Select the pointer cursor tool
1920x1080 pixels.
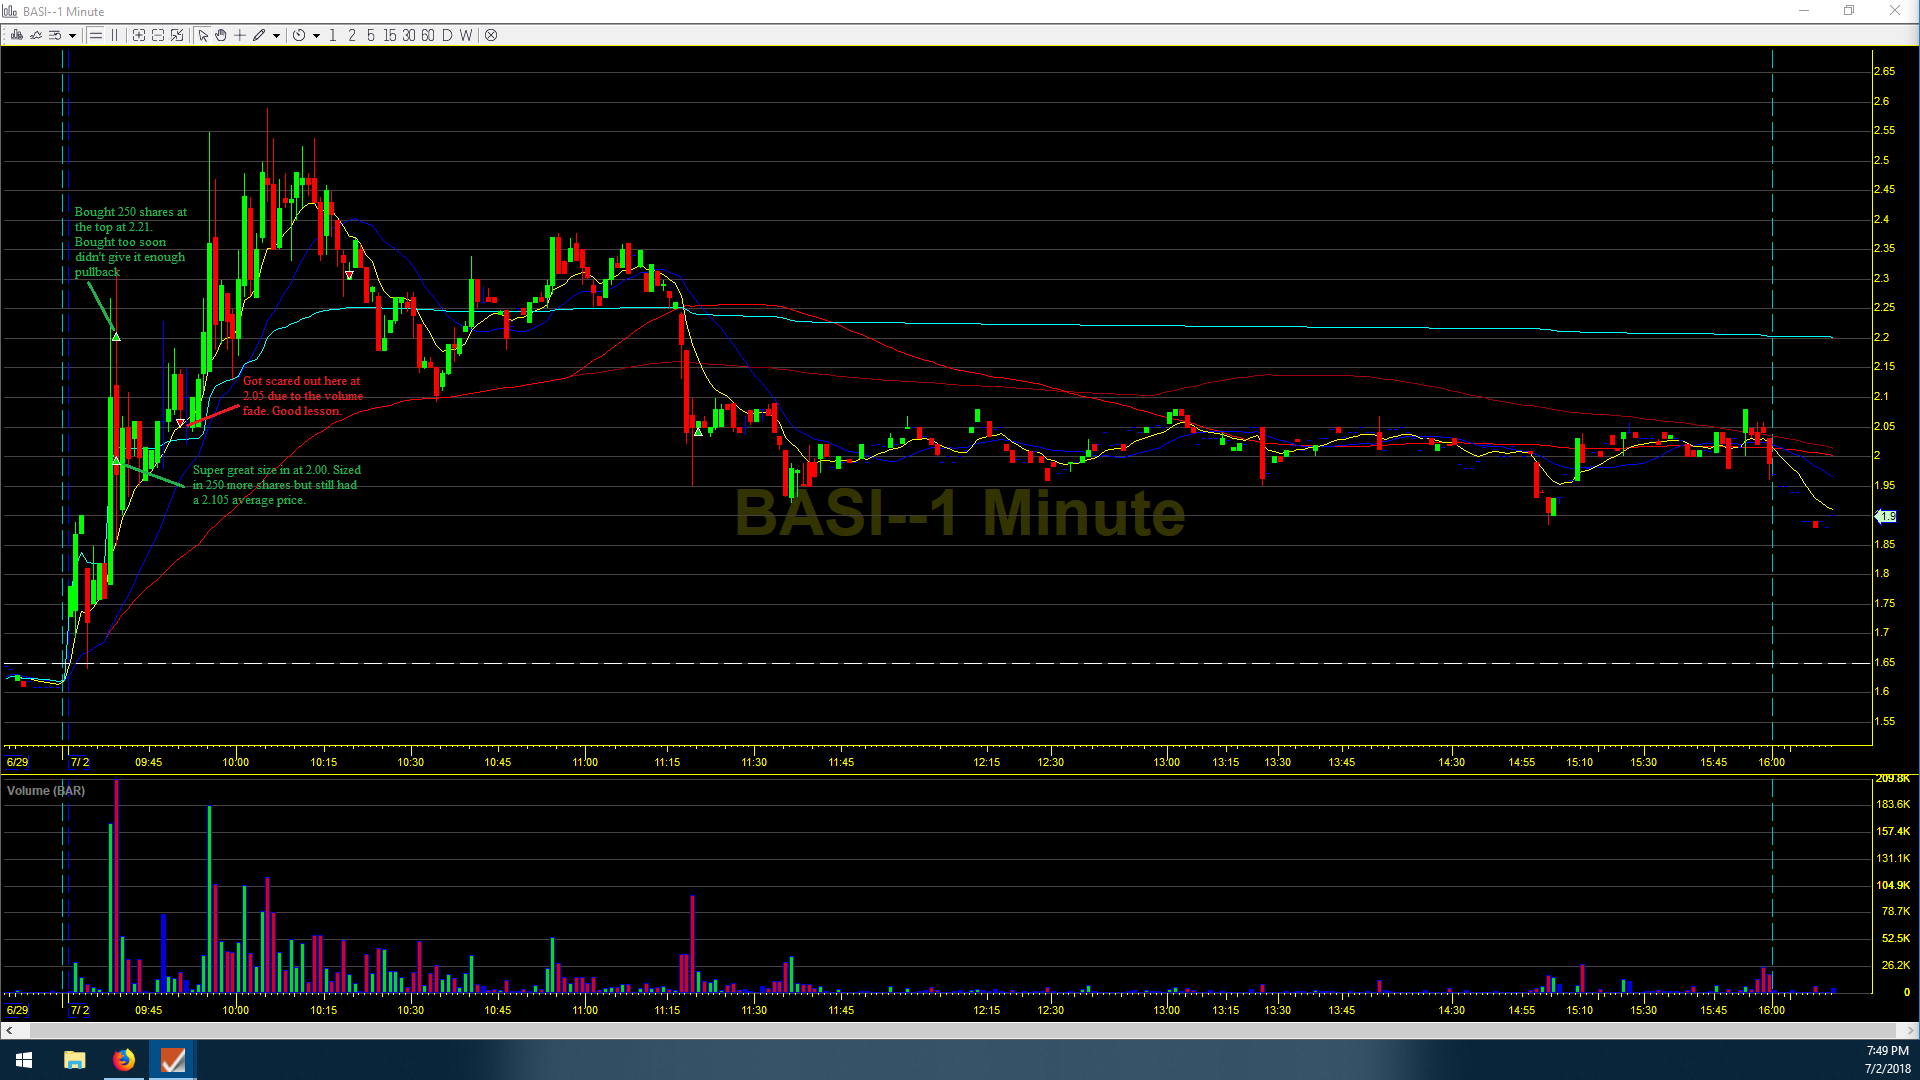point(203,35)
